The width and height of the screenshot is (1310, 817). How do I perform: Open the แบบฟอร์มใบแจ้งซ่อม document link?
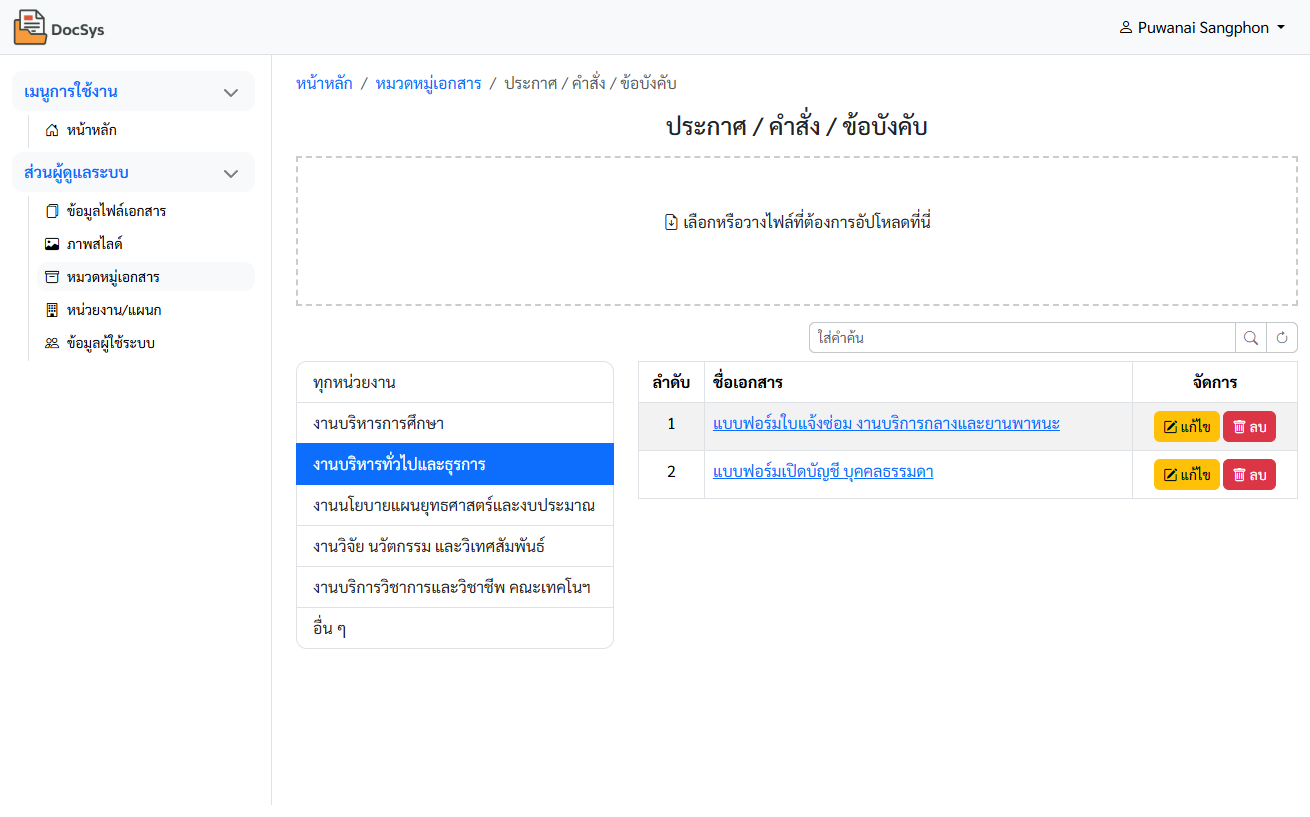(x=885, y=424)
